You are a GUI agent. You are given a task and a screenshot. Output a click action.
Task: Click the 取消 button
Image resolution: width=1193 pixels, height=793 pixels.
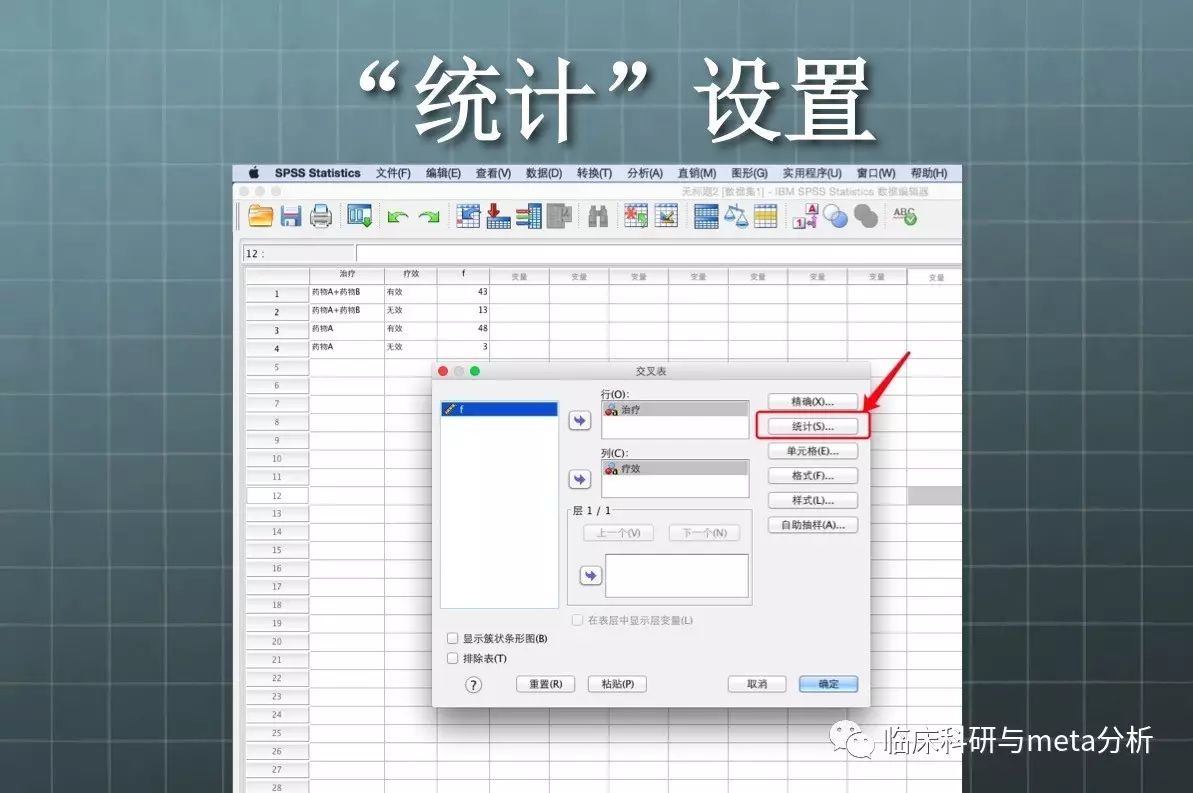[757, 684]
